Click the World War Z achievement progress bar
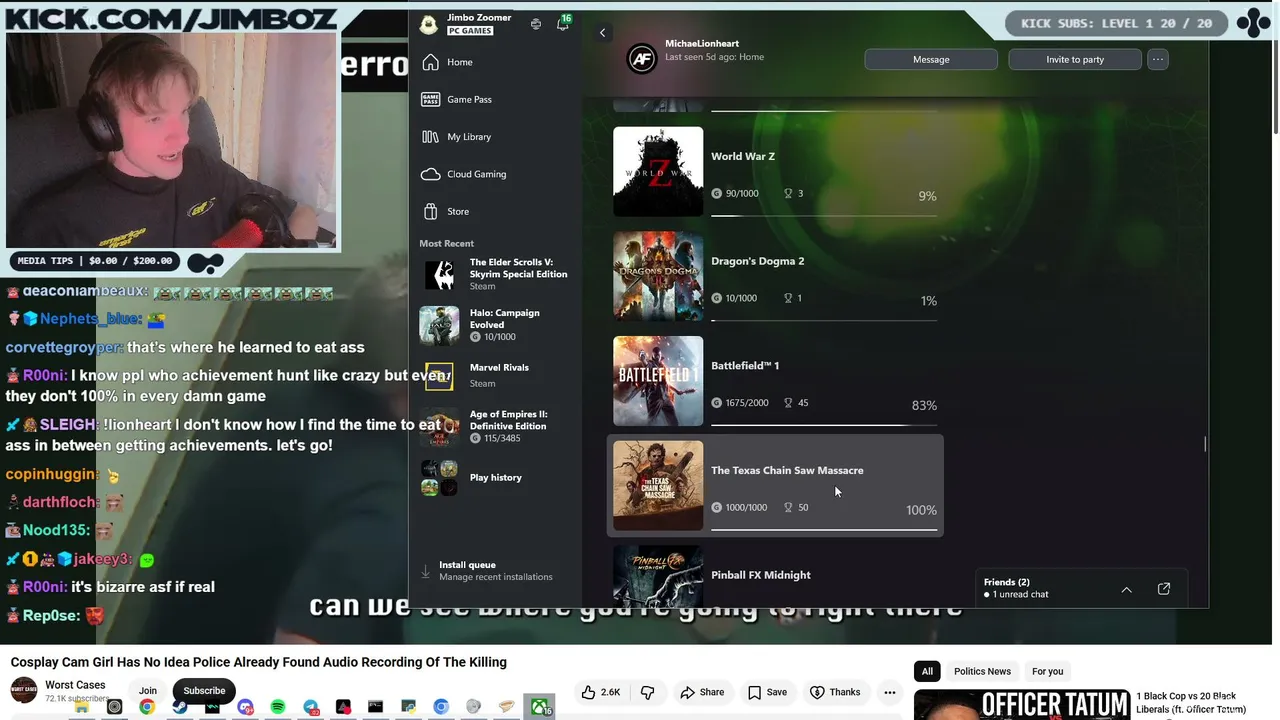This screenshot has height=720, width=1280. [824, 215]
